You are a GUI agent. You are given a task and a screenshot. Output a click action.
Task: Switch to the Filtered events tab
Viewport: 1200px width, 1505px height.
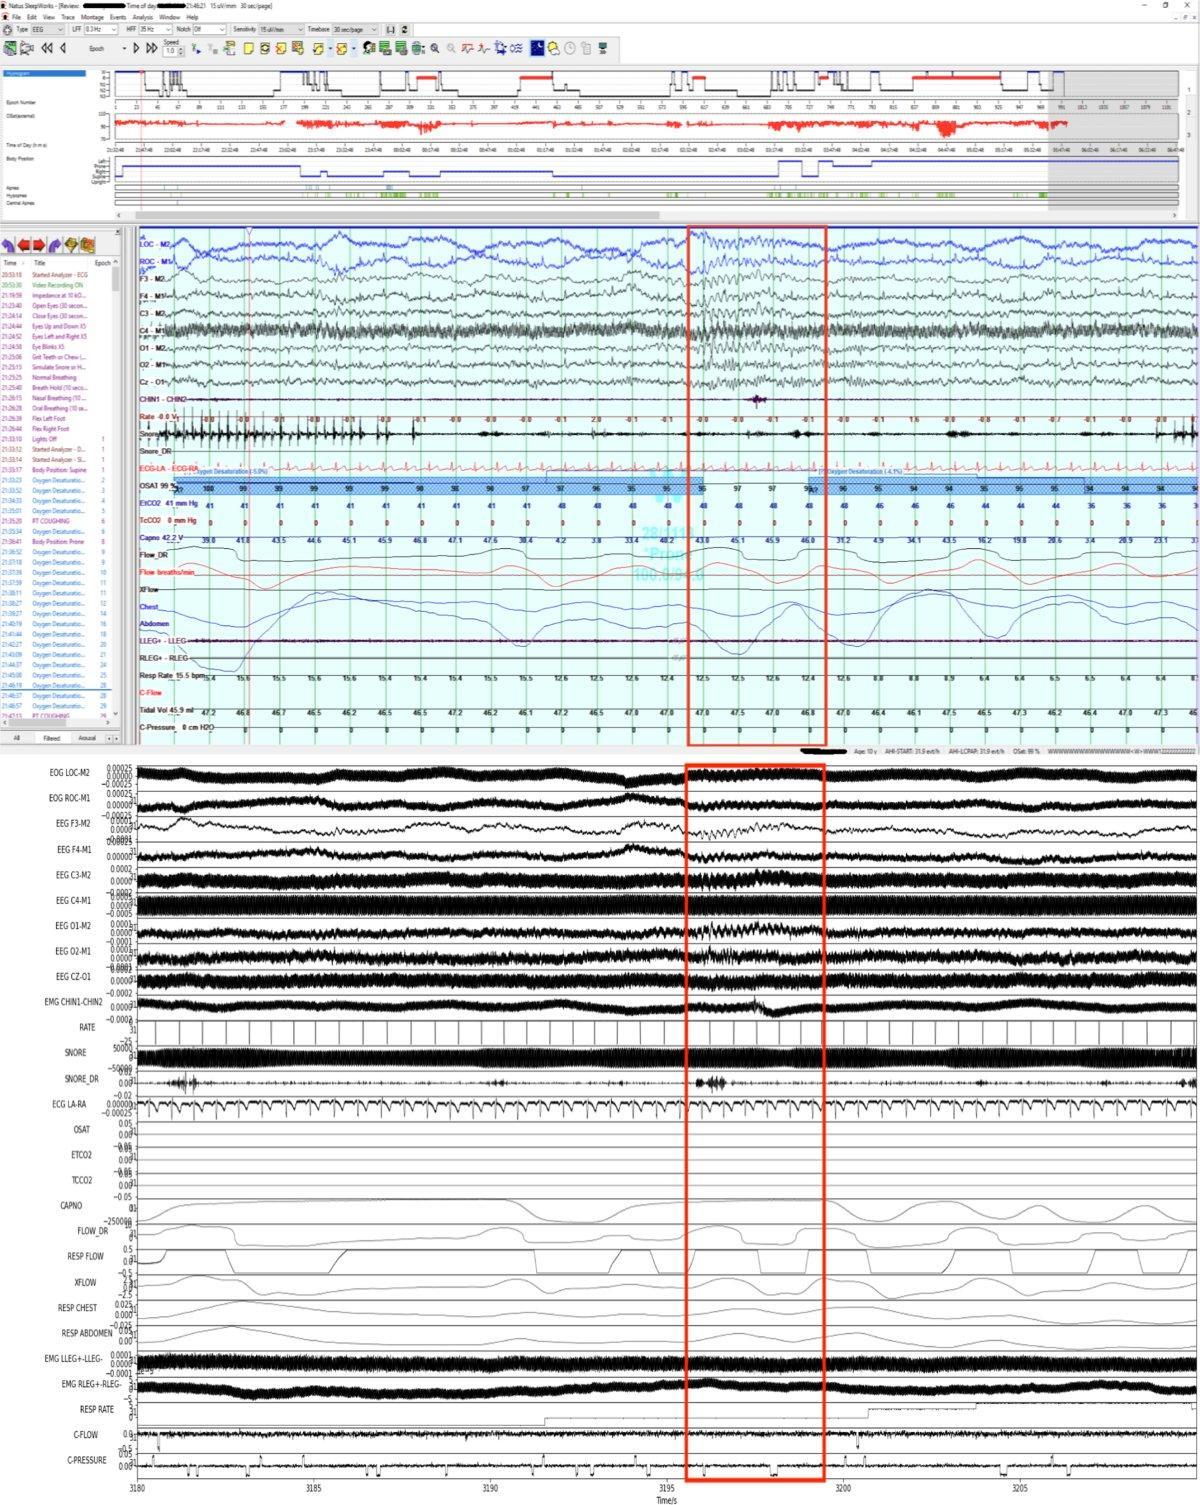coord(50,738)
